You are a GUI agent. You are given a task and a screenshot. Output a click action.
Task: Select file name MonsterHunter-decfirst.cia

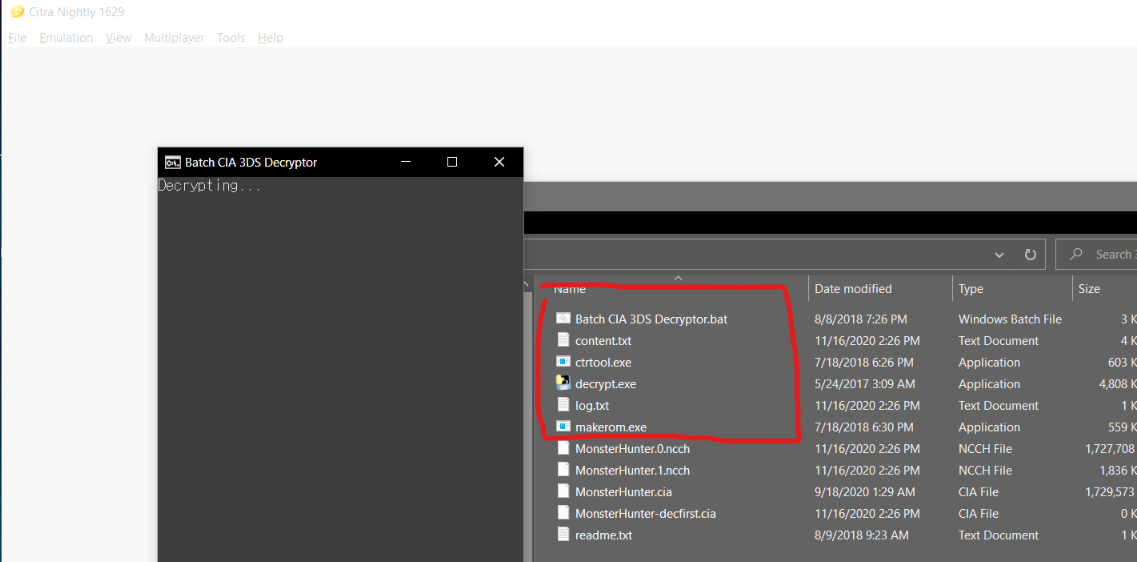(x=645, y=513)
